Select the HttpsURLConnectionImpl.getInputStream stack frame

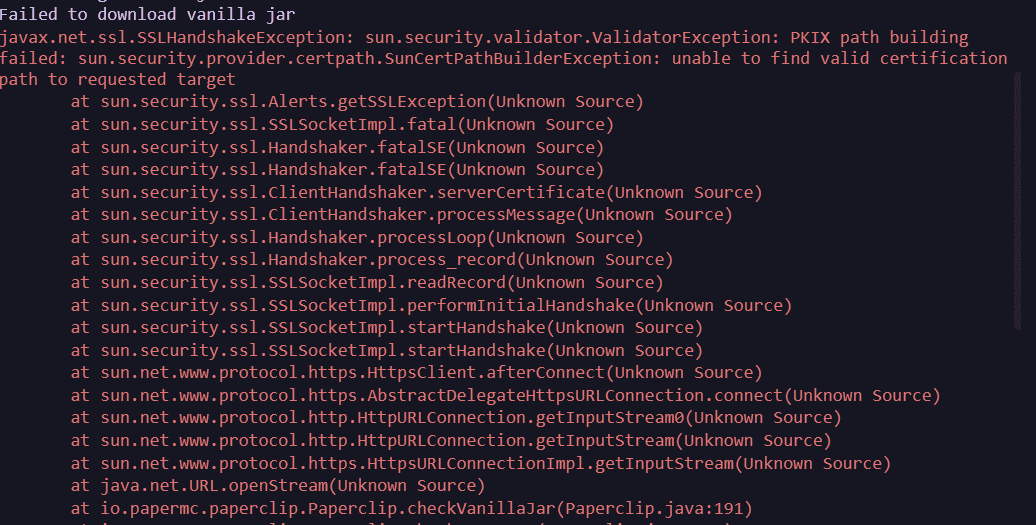click(x=480, y=463)
